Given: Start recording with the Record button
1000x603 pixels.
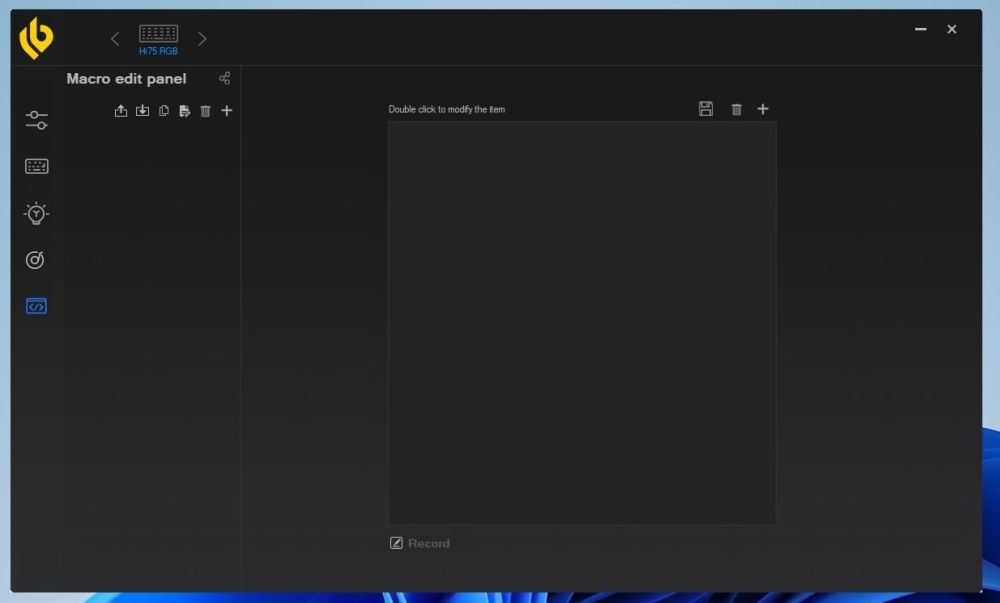Looking at the screenshot, I should [420, 543].
